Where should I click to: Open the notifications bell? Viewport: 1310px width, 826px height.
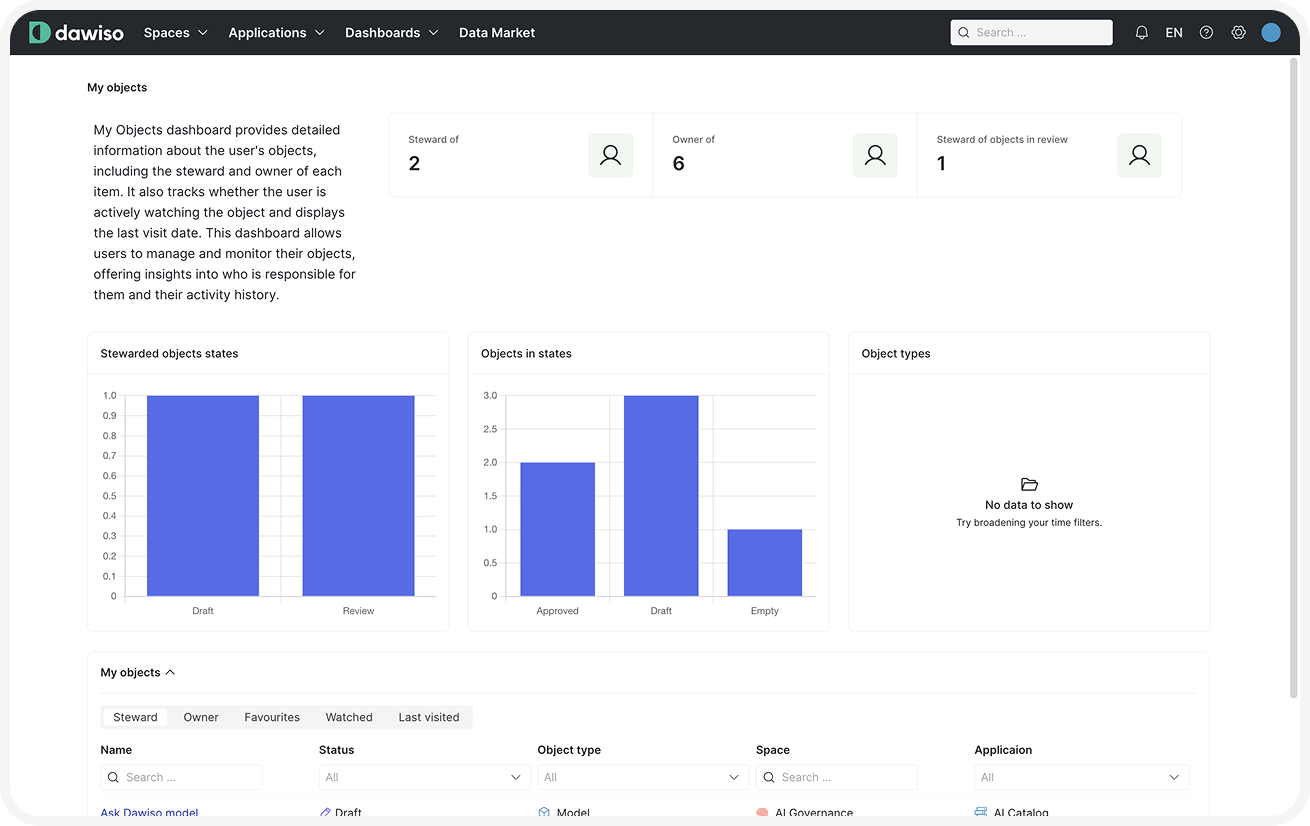(x=1141, y=32)
